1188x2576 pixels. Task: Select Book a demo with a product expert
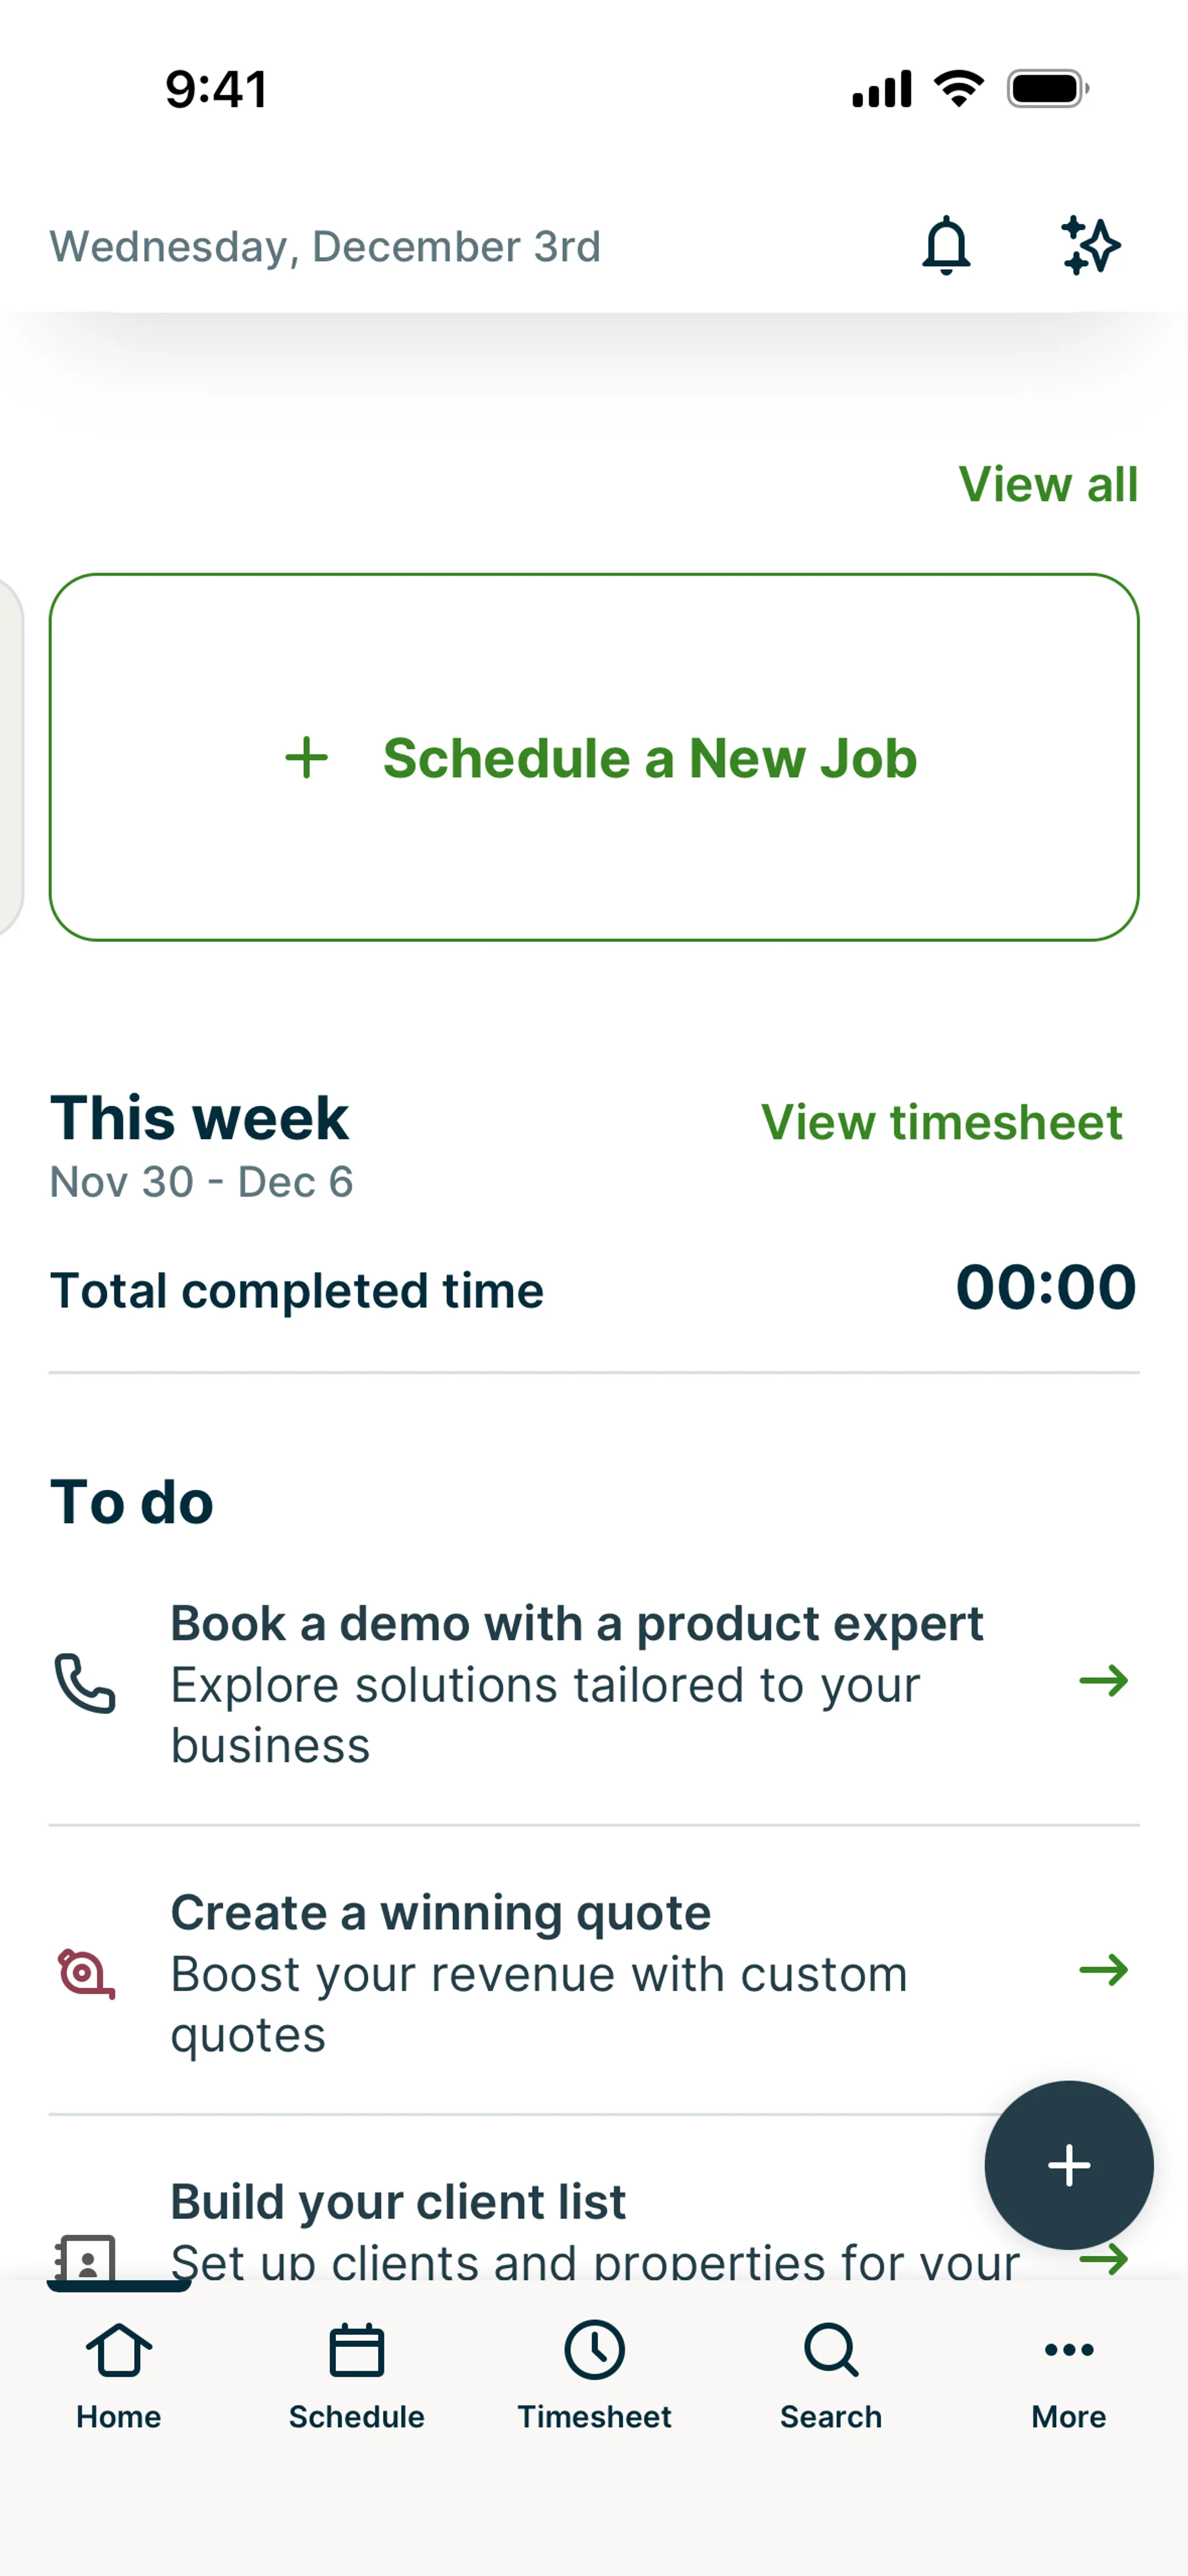[x=576, y=1623]
